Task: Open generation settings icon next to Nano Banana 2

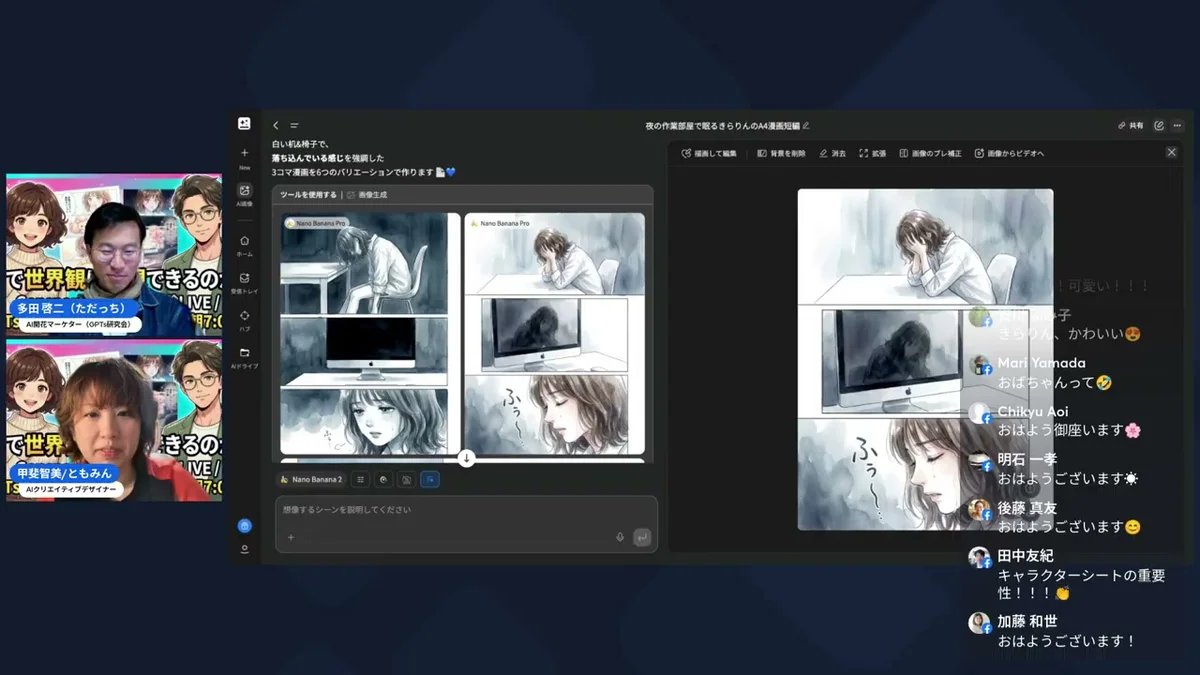Action: click(x=360, y=479)
